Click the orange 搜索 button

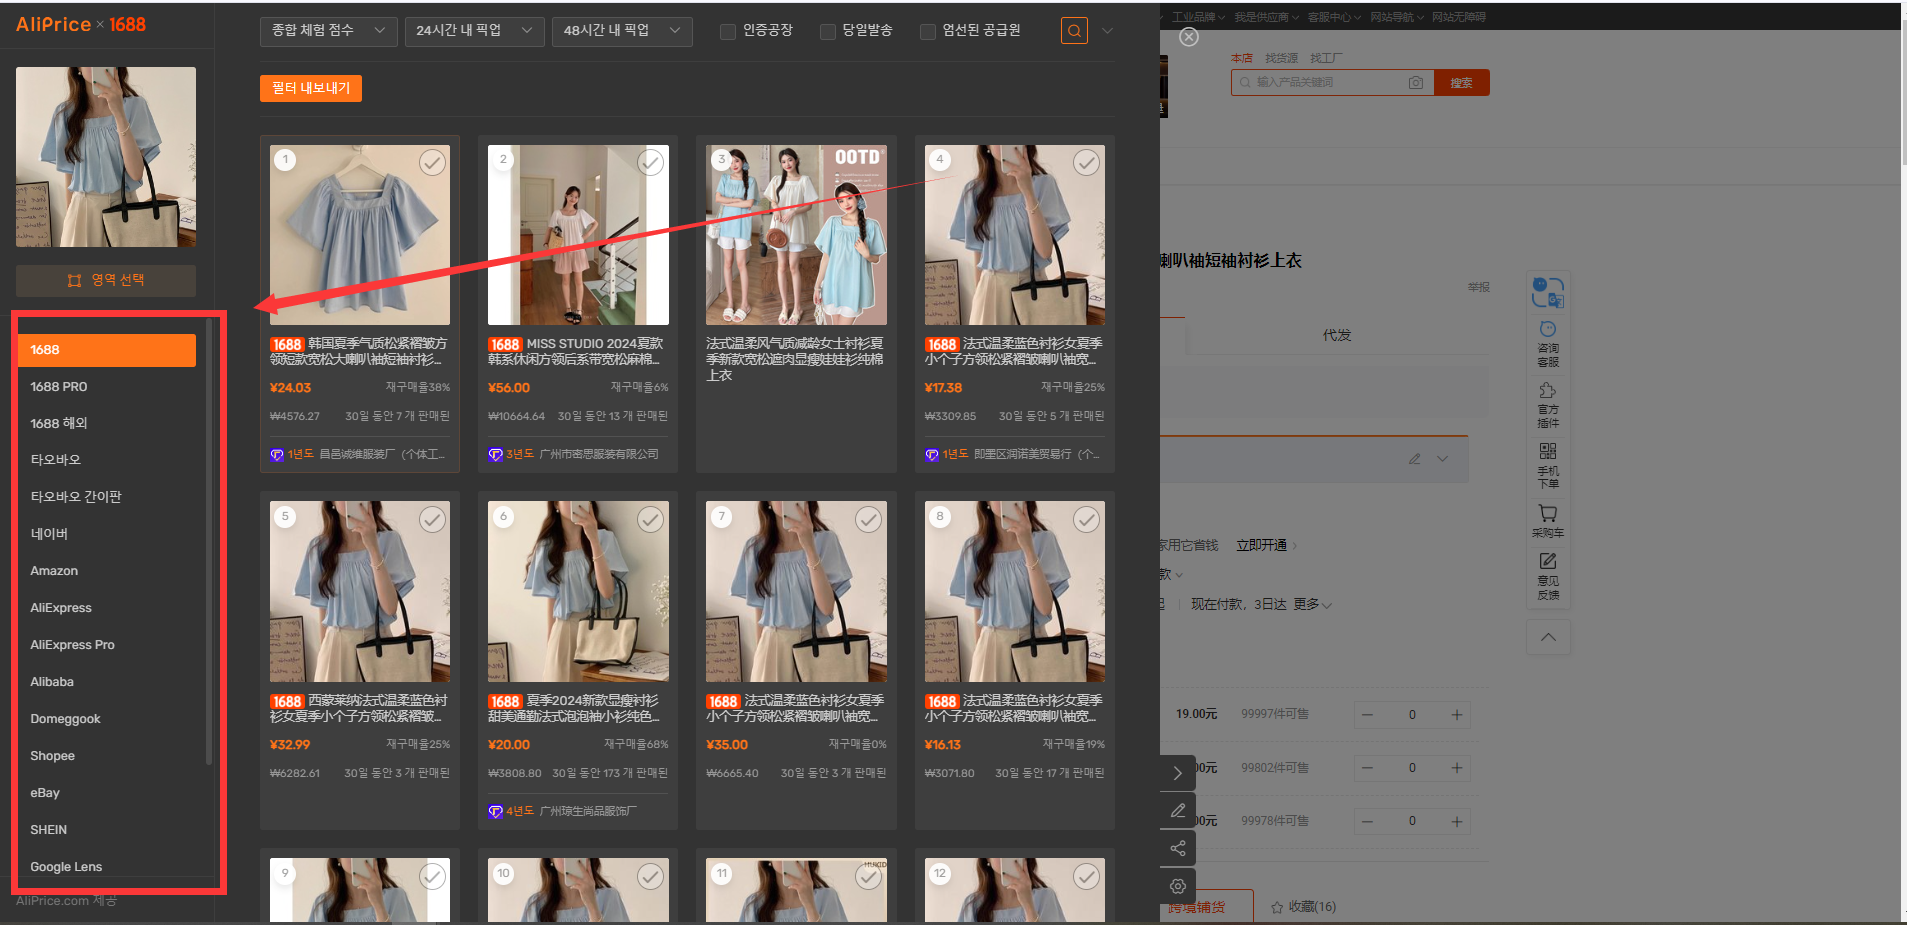click(x=1461, y=83)
